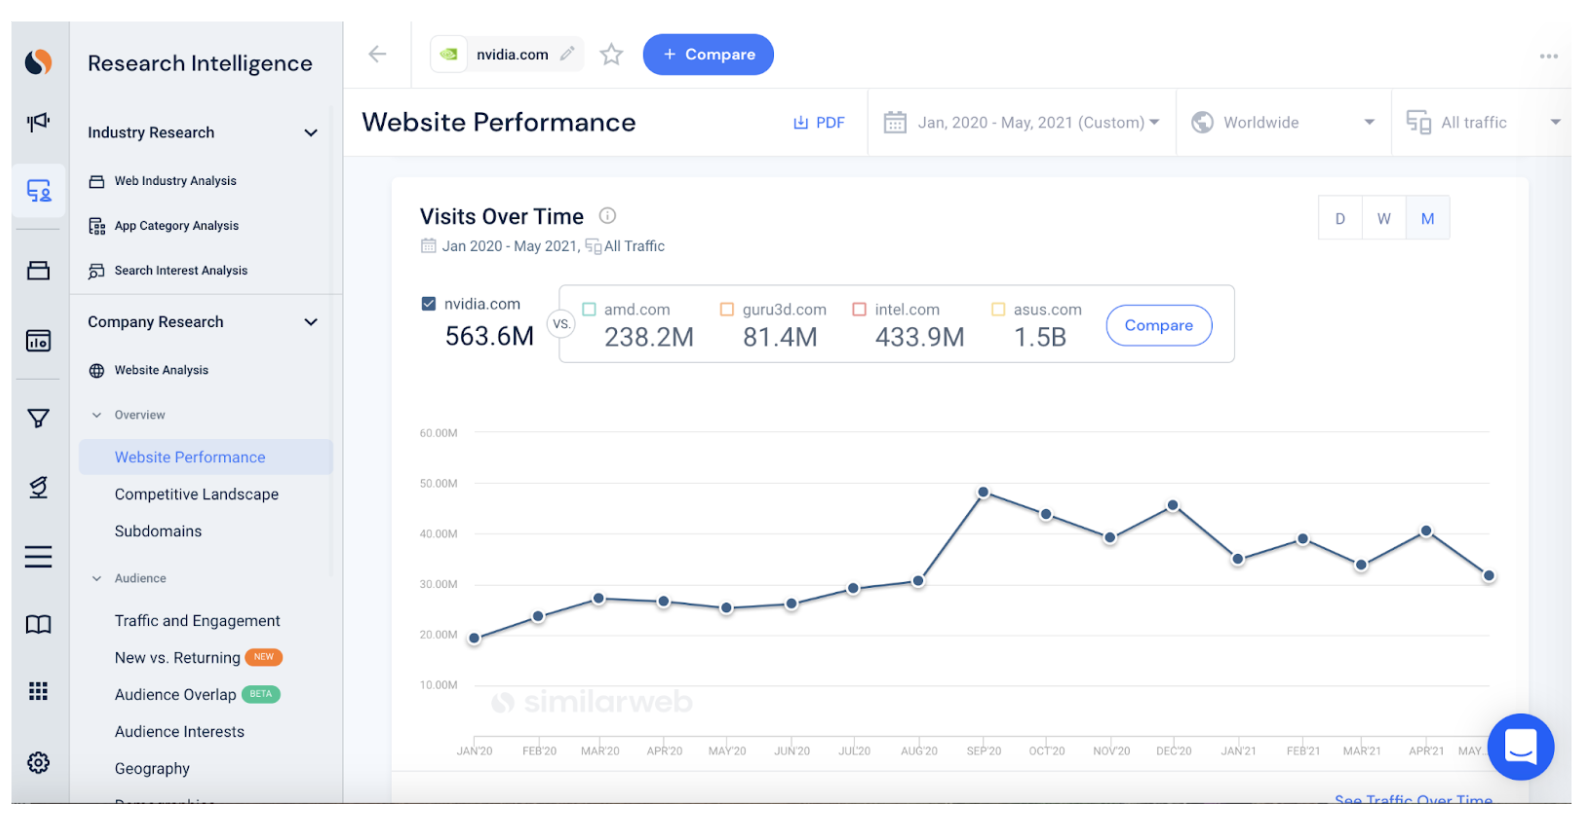This screenshot has width=1590, height=822.
Task: Open the date range dropdown
Action: (1022, 122)
